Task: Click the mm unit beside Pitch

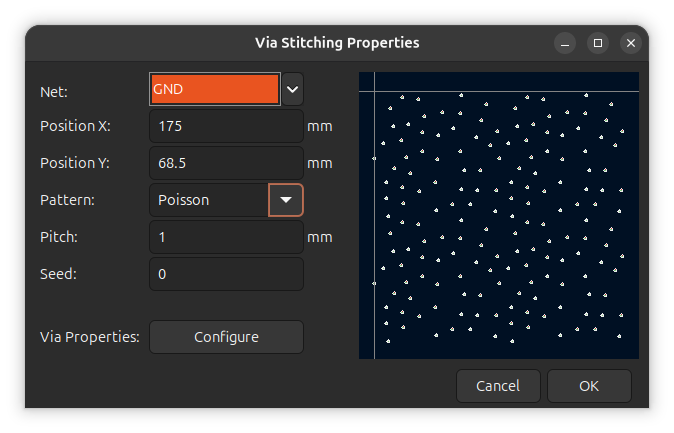Action: point(320,237)
